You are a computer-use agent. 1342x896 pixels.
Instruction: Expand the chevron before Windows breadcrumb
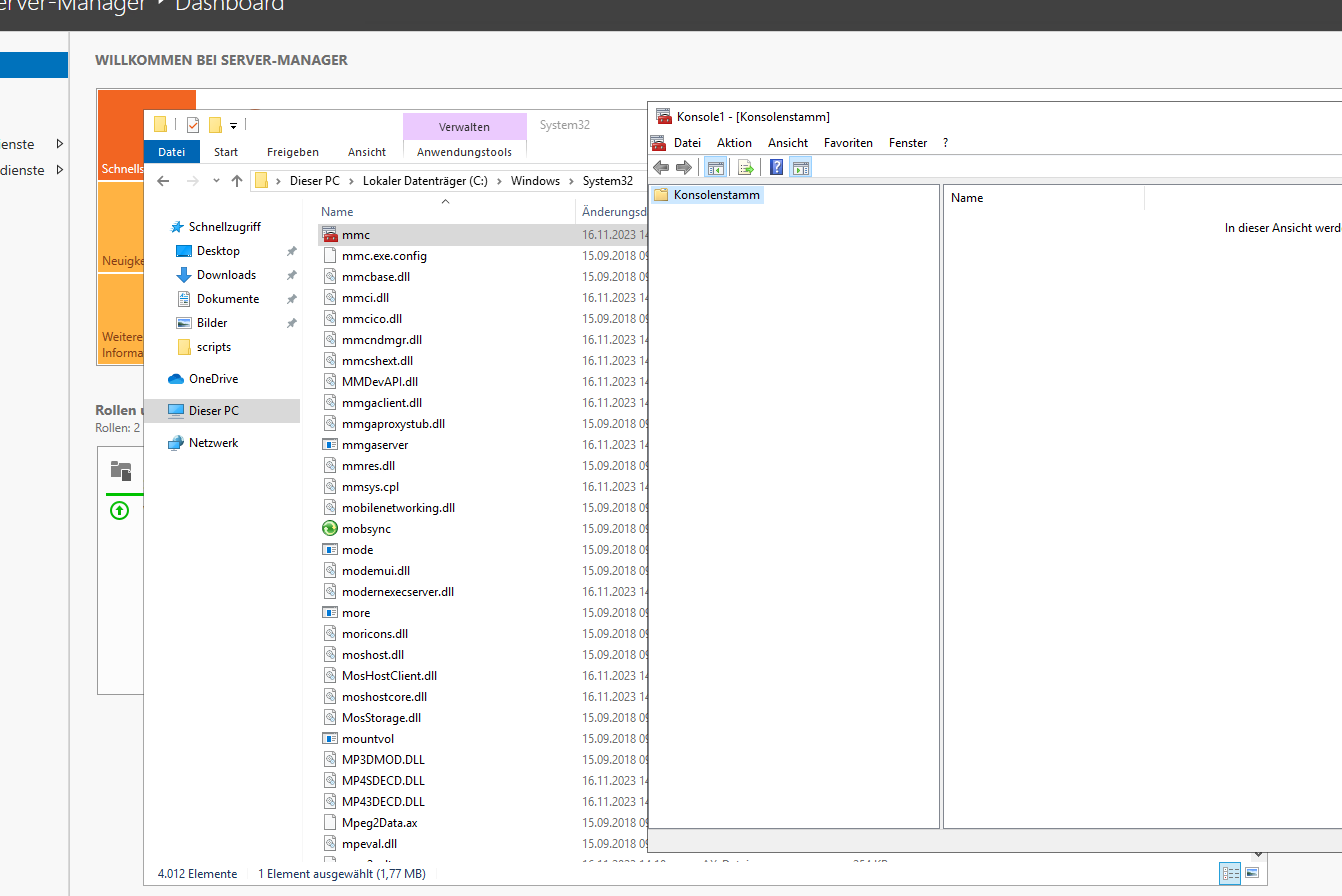(x=500, y=181)
